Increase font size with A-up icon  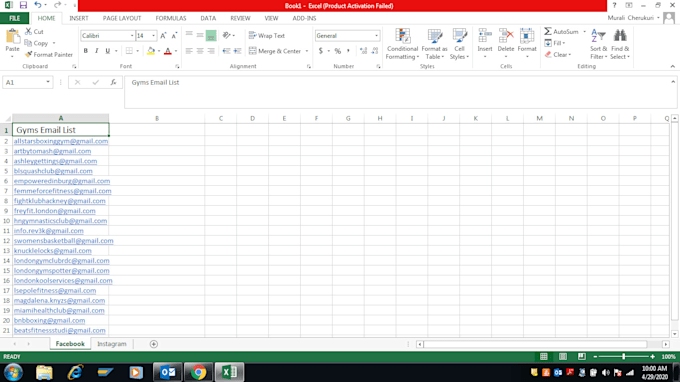pyautogui.click(x=163, y=36)
